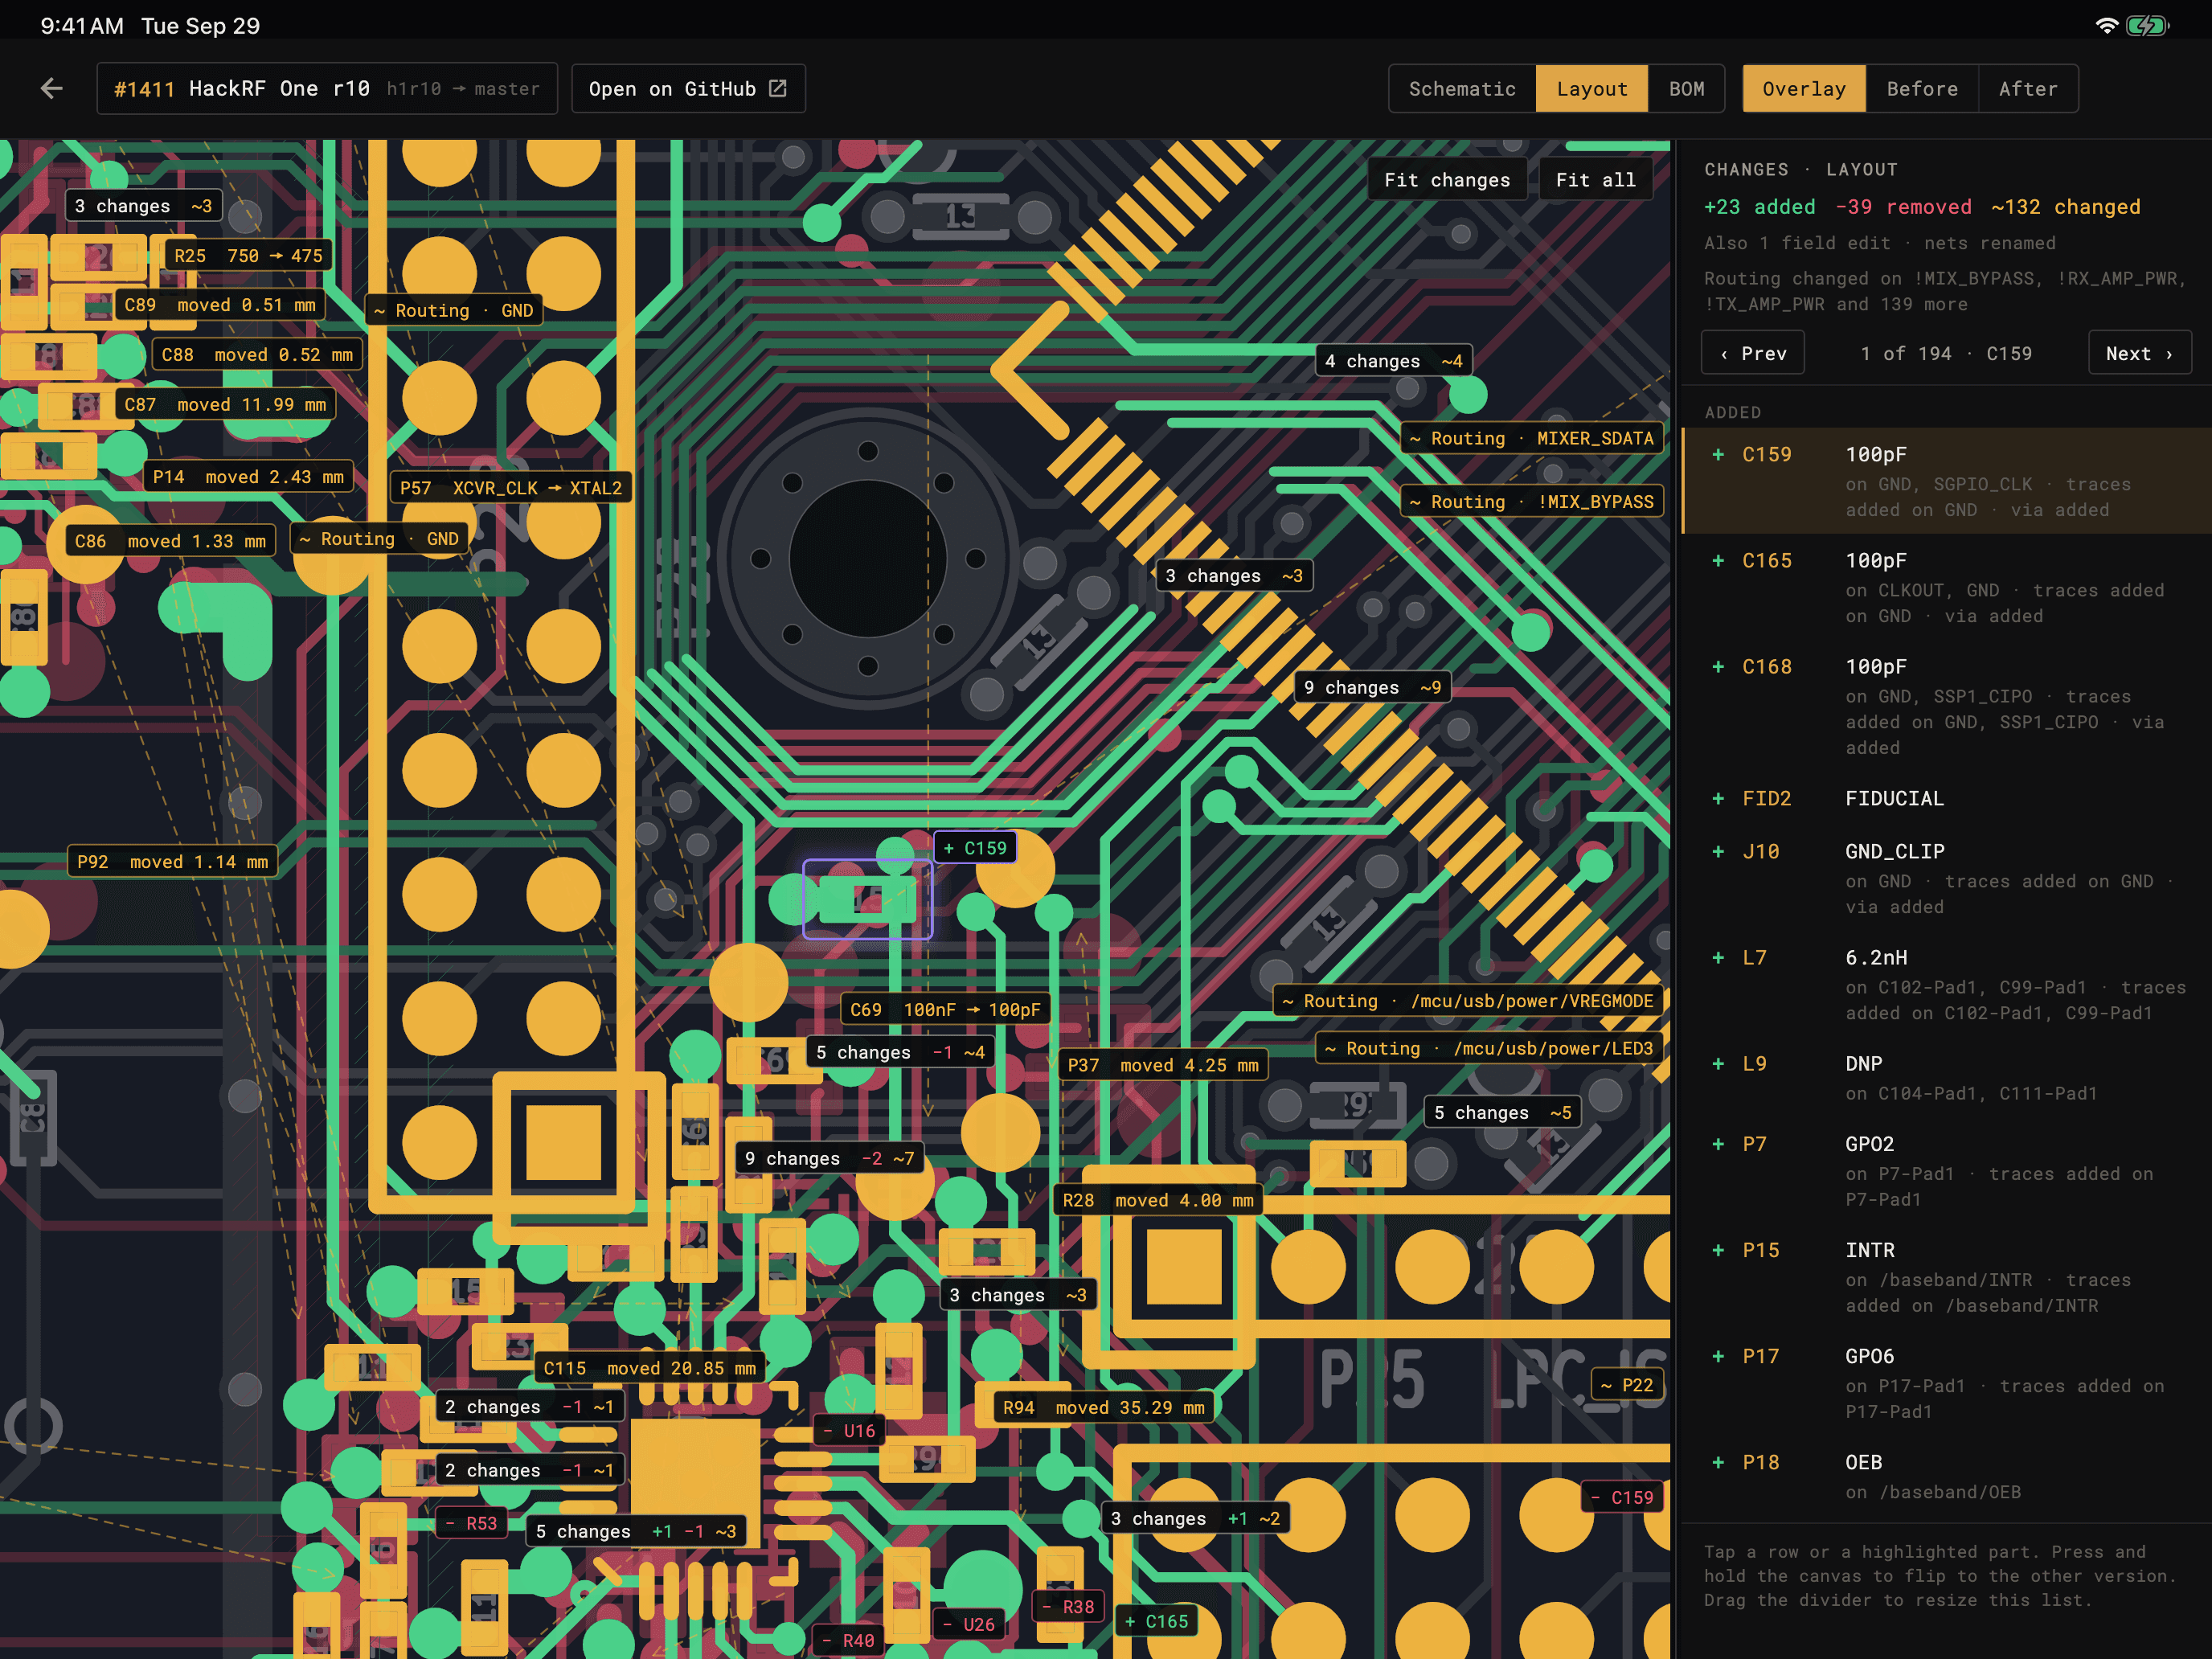
Task: Click Fit changes button
Action: tap(1447, 180)
